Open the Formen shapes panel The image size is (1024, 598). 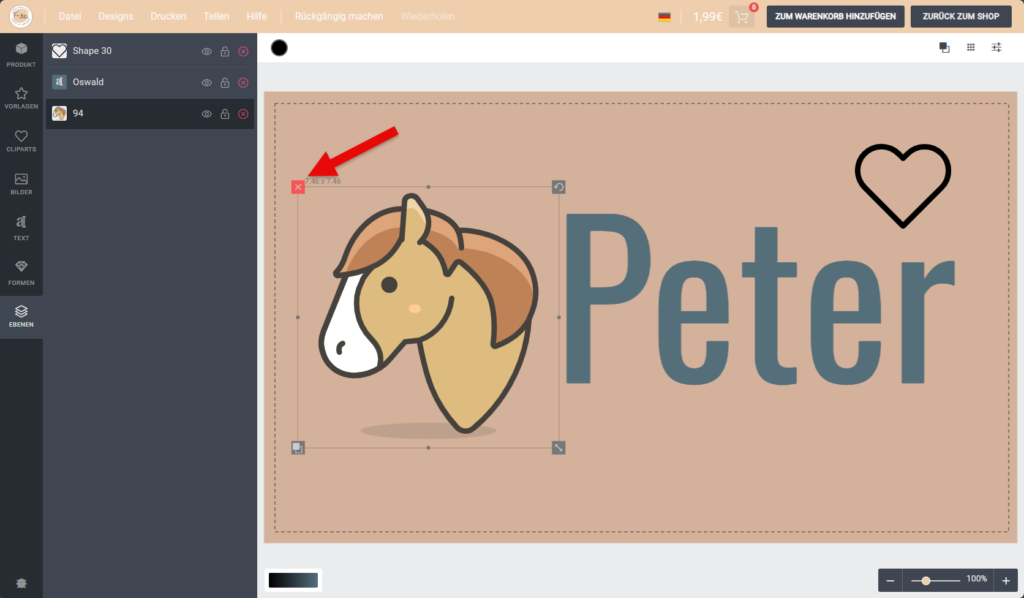pos(21,271)
